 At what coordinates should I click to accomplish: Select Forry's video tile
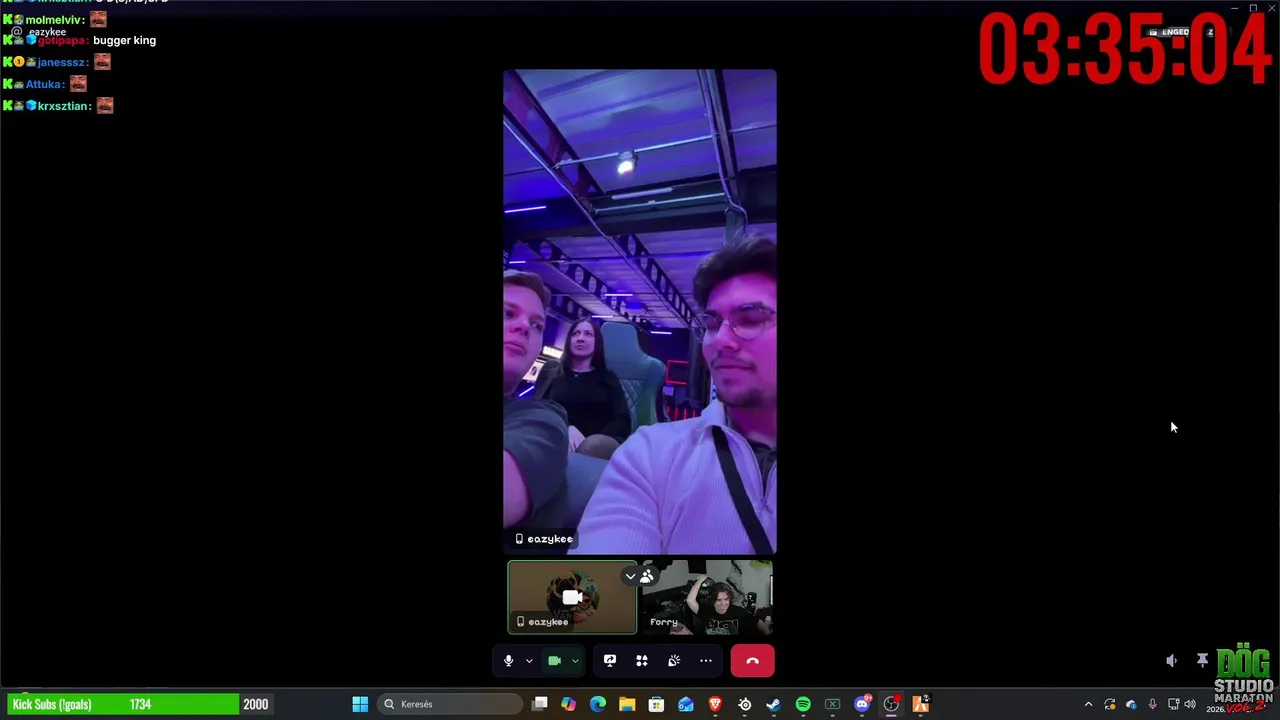707,597
